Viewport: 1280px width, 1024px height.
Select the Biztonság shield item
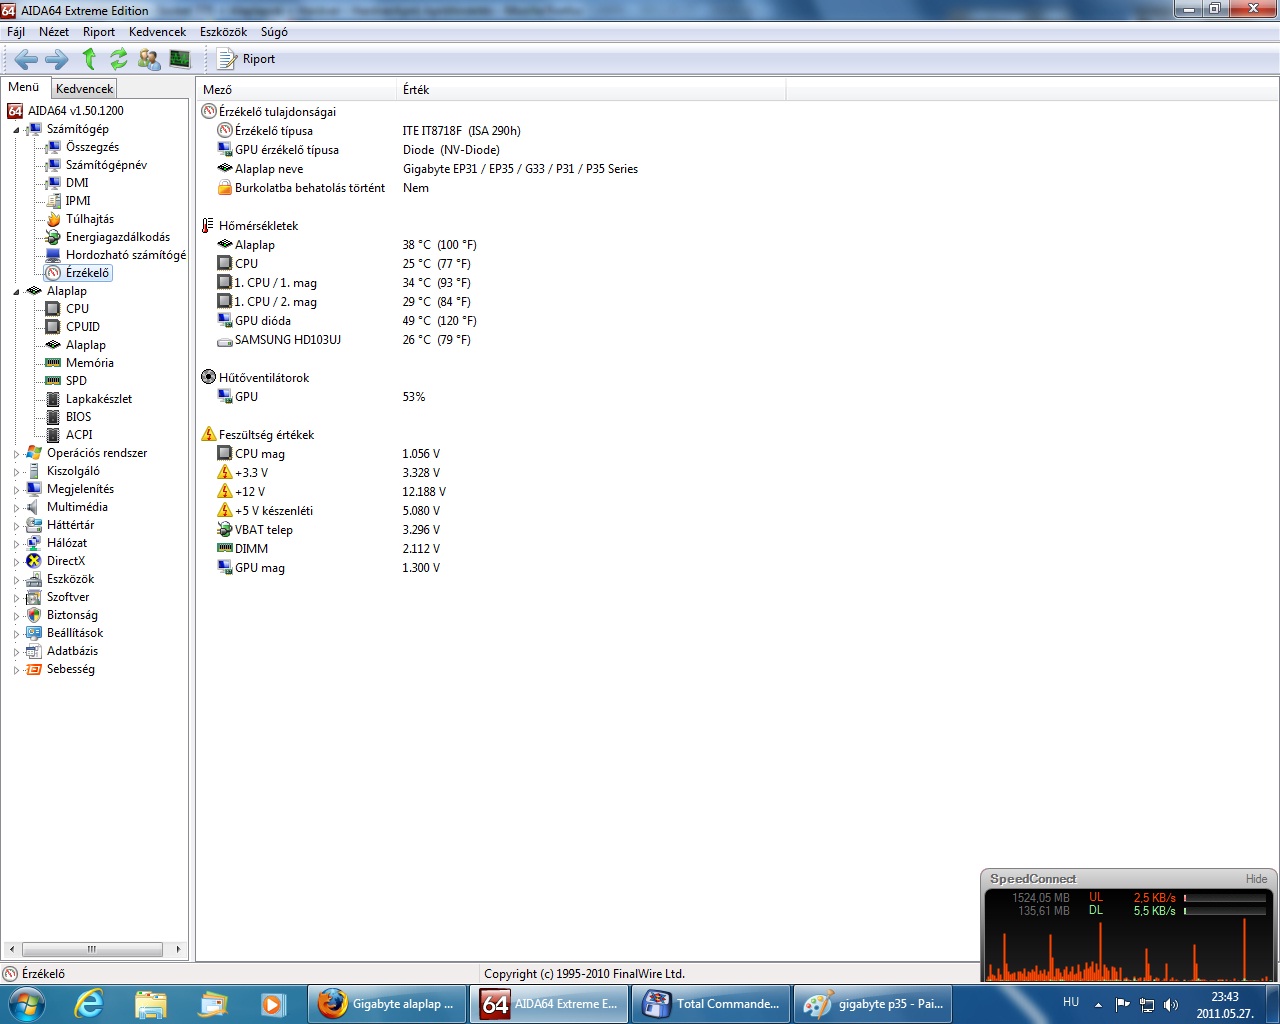point(72,615)
